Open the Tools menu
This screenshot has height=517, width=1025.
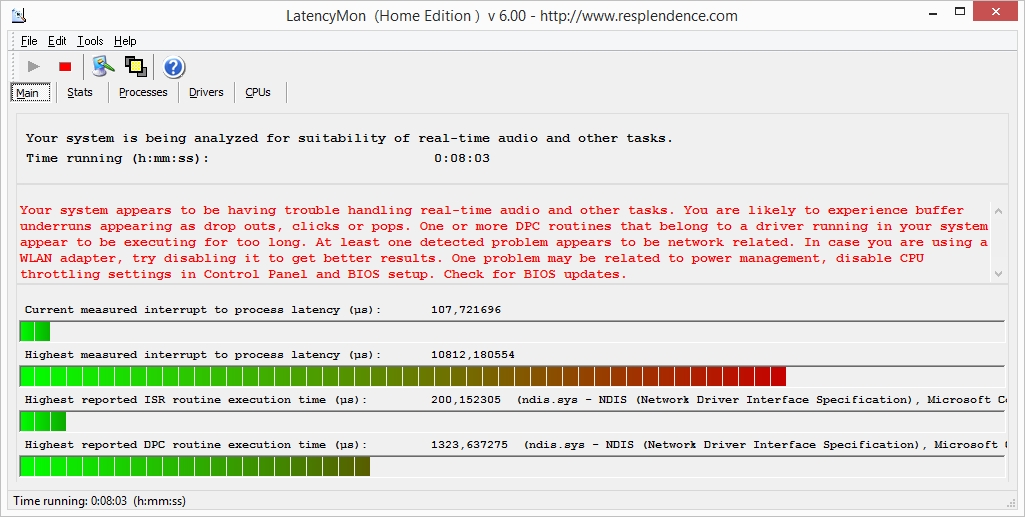pos(90,41)
